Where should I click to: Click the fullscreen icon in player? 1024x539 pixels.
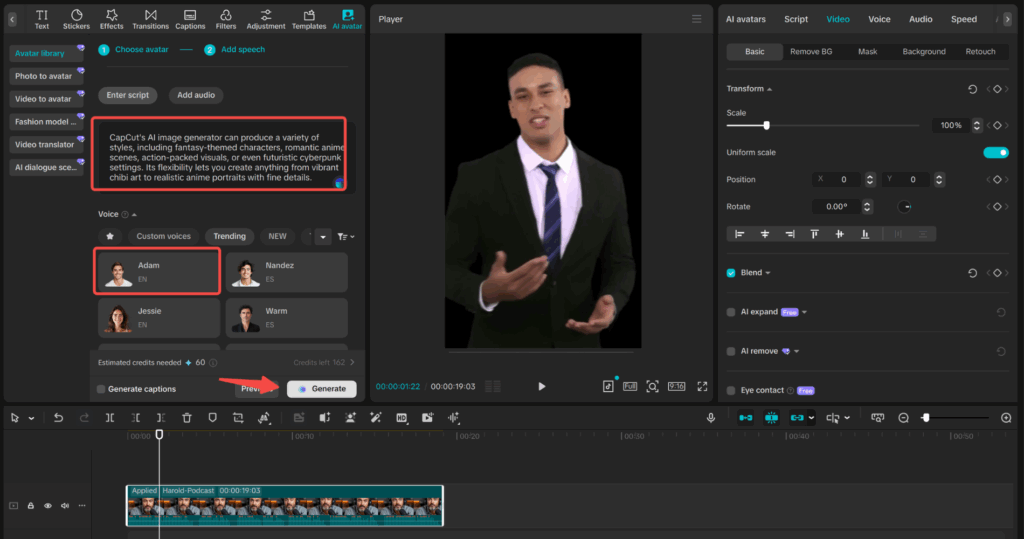point(702,386)
